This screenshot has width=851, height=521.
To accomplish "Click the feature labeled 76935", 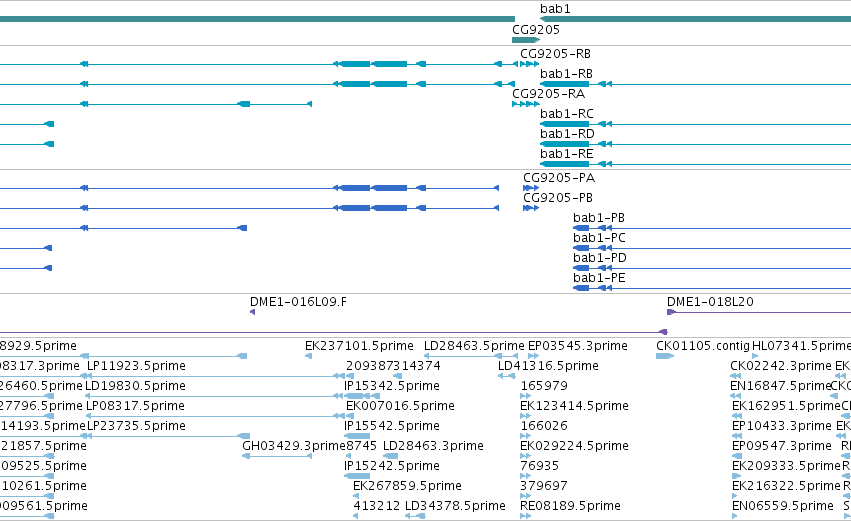I will click(539, 467).
